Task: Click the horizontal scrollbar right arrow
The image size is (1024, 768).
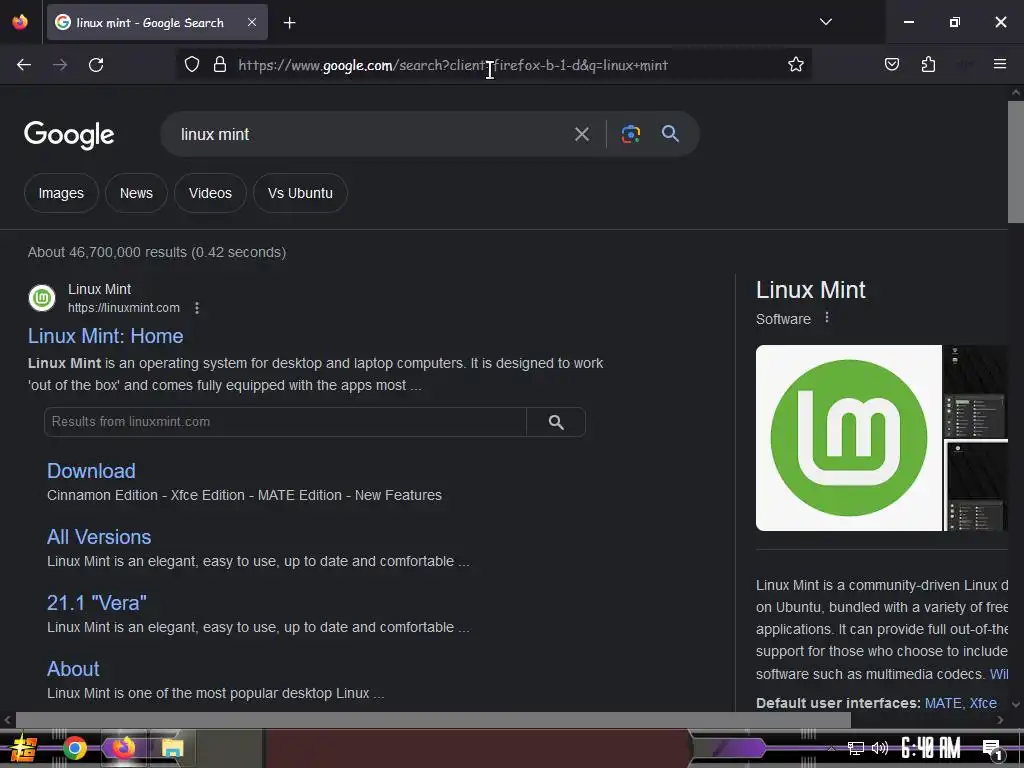Action: coord(1000,720)
